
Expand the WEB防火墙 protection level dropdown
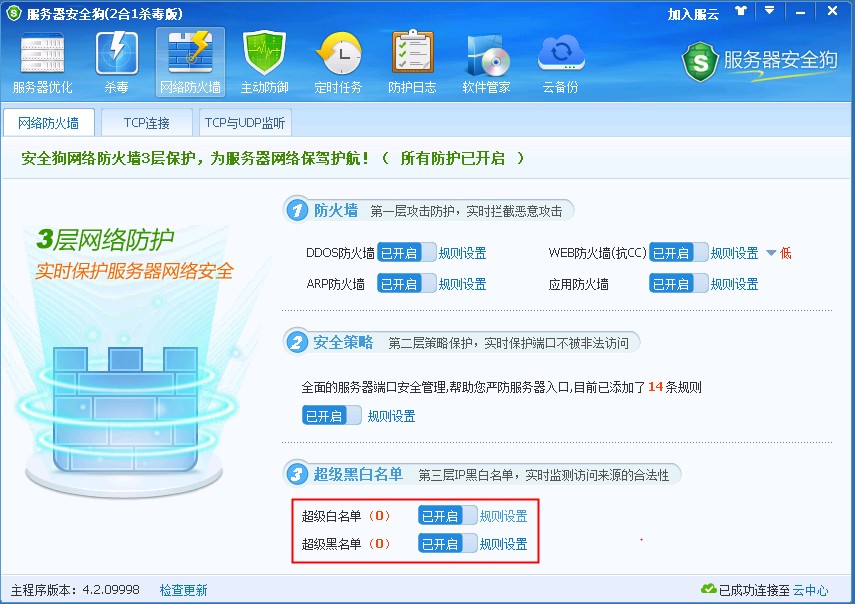[x=771, y=253]
